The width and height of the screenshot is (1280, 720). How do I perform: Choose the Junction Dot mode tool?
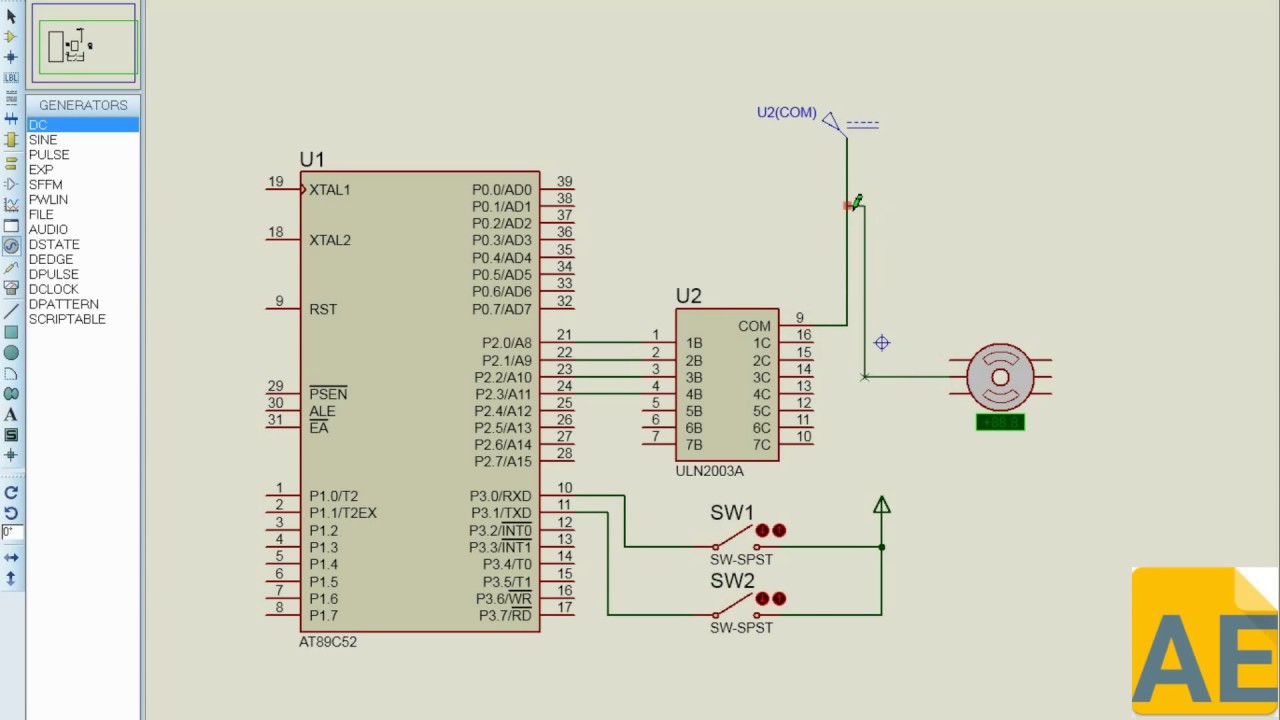(11, 57)
